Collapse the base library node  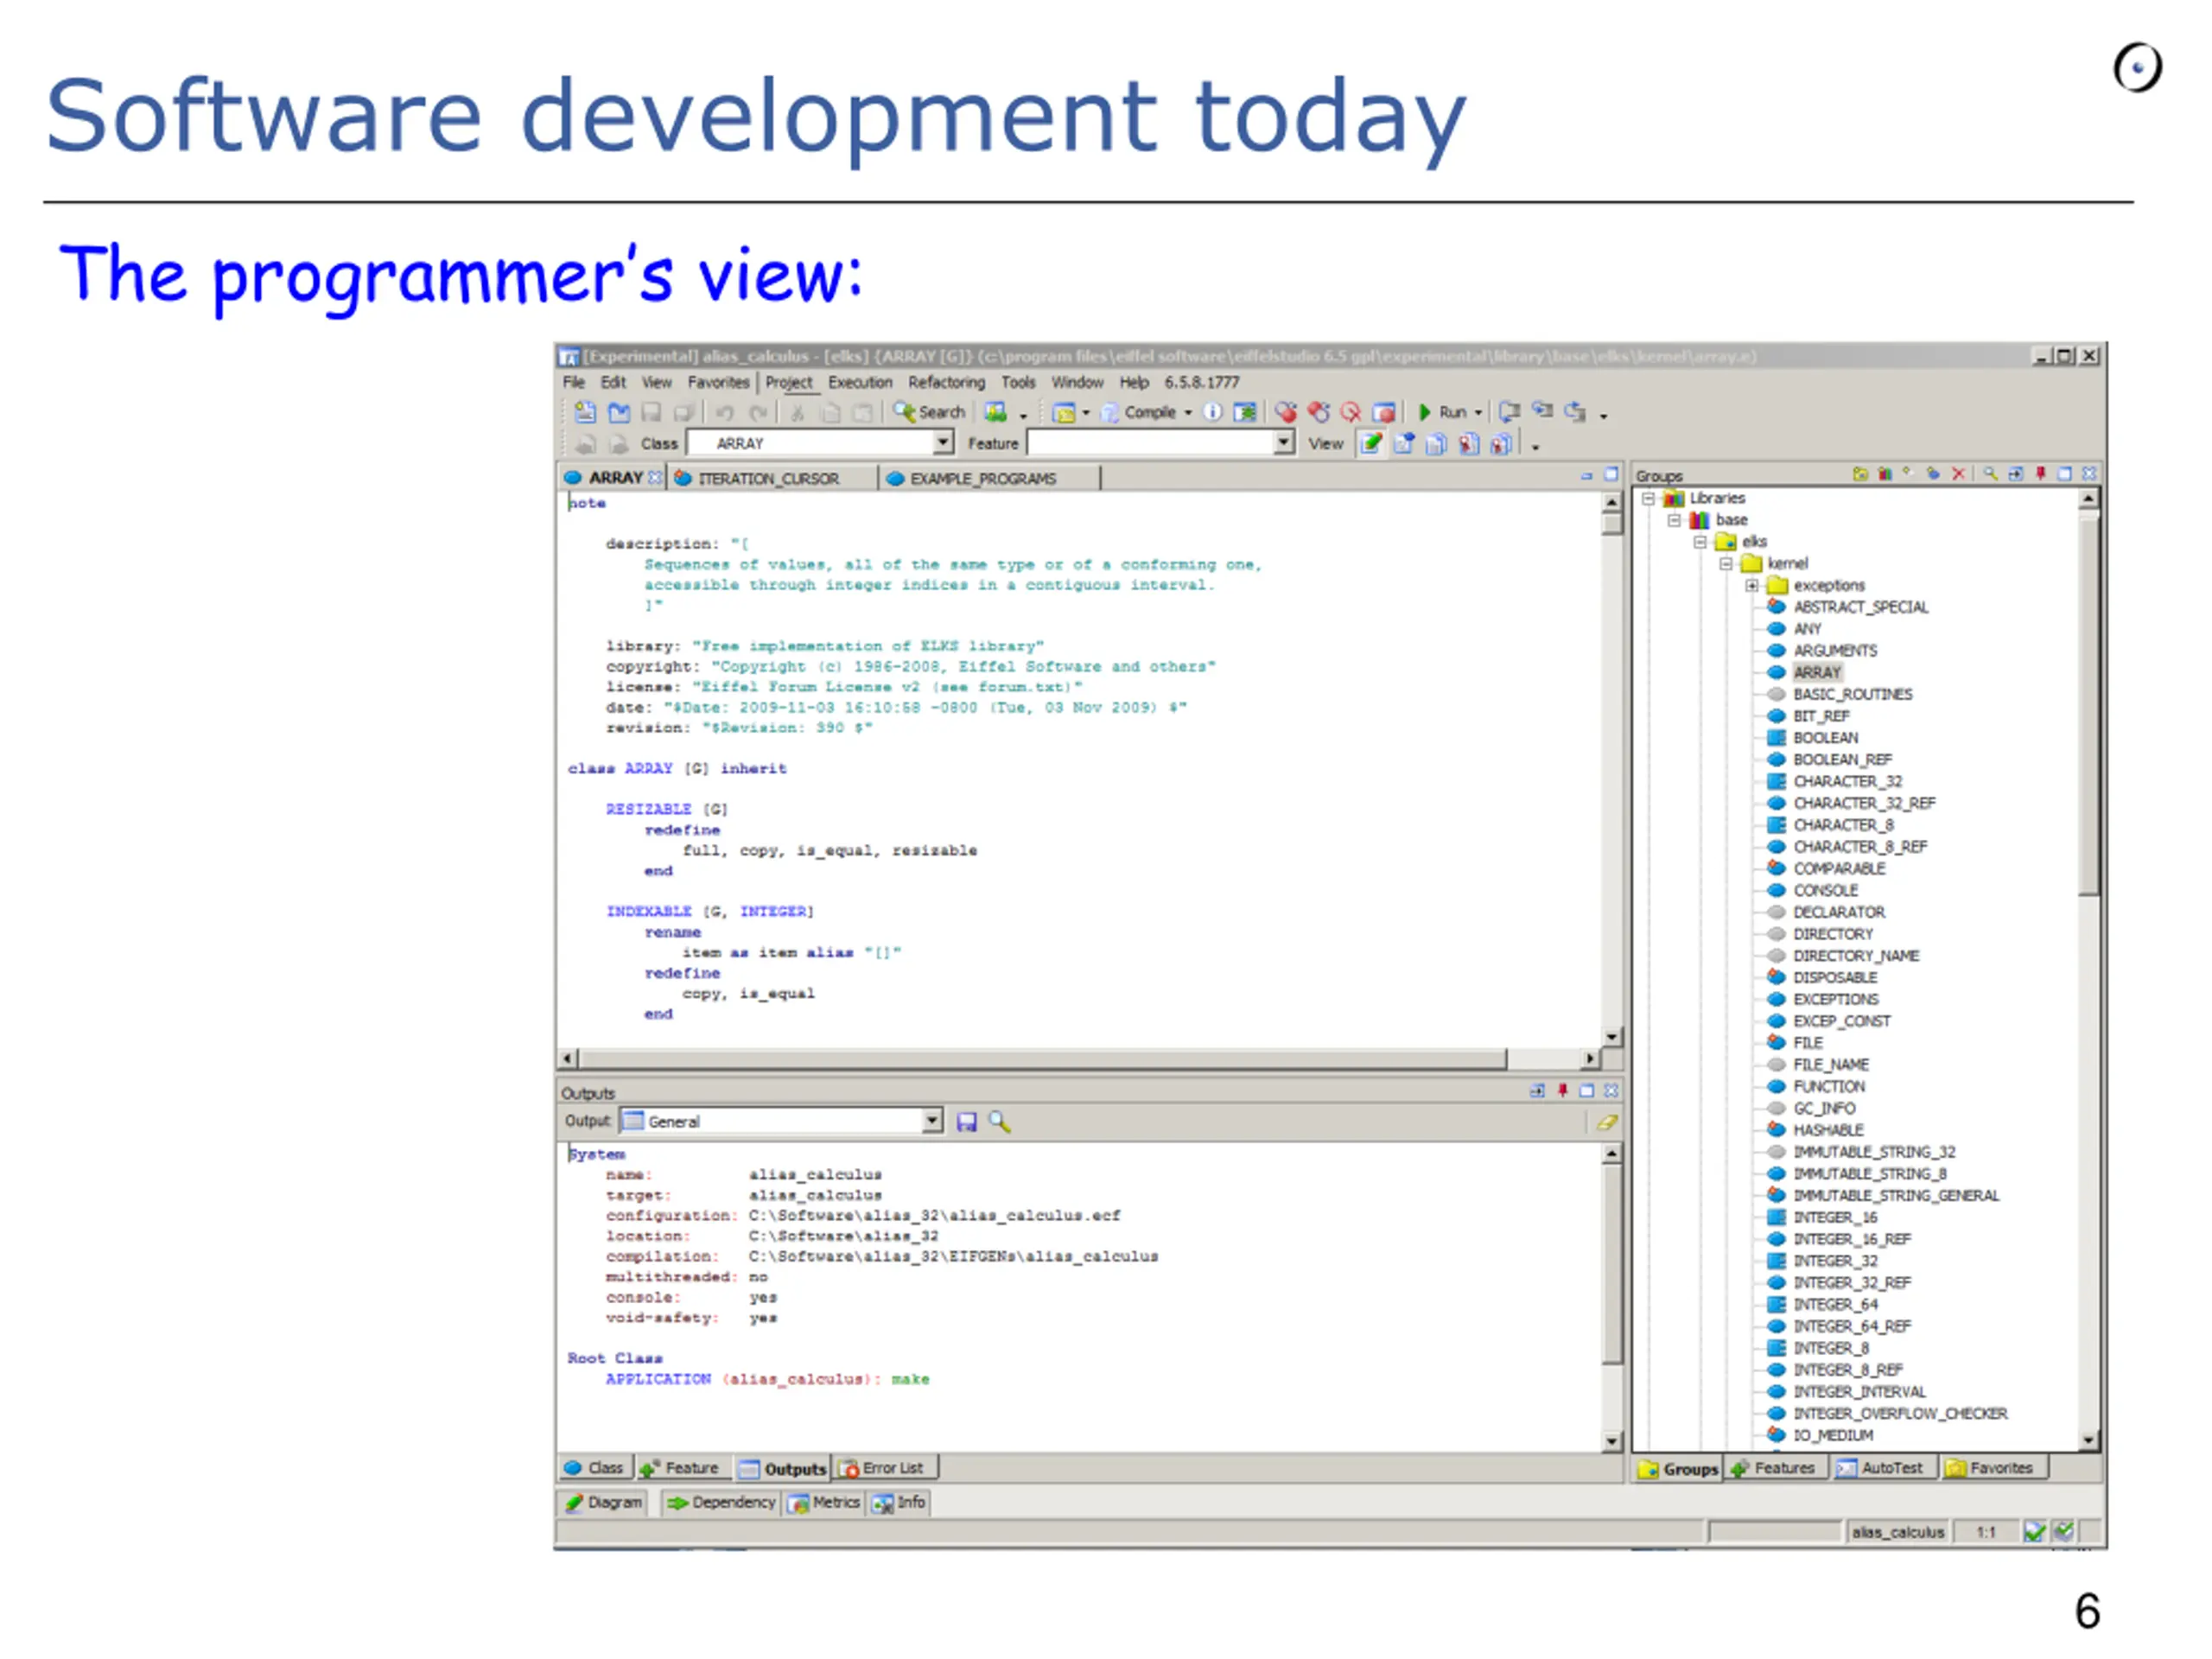pyautogui.click(x=1674, y=520)
